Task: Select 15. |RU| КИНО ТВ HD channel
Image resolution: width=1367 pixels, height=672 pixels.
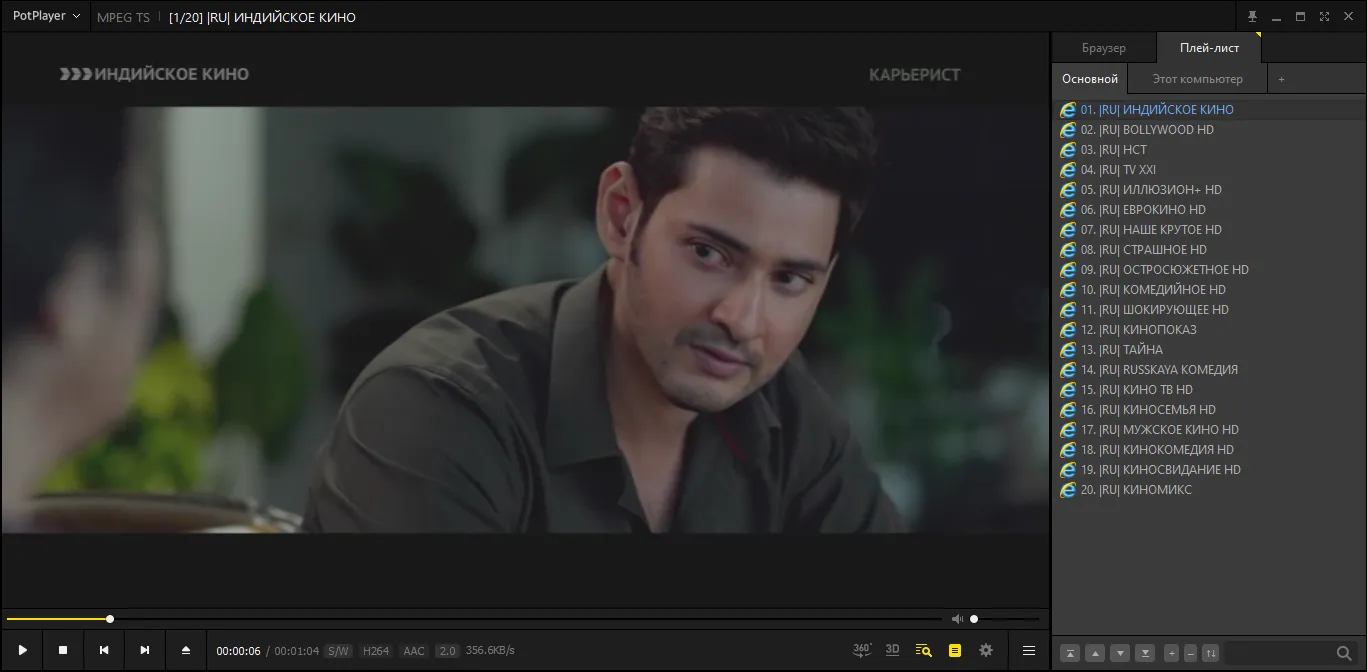Action: pyautogui.click(x=1209, y=390)
